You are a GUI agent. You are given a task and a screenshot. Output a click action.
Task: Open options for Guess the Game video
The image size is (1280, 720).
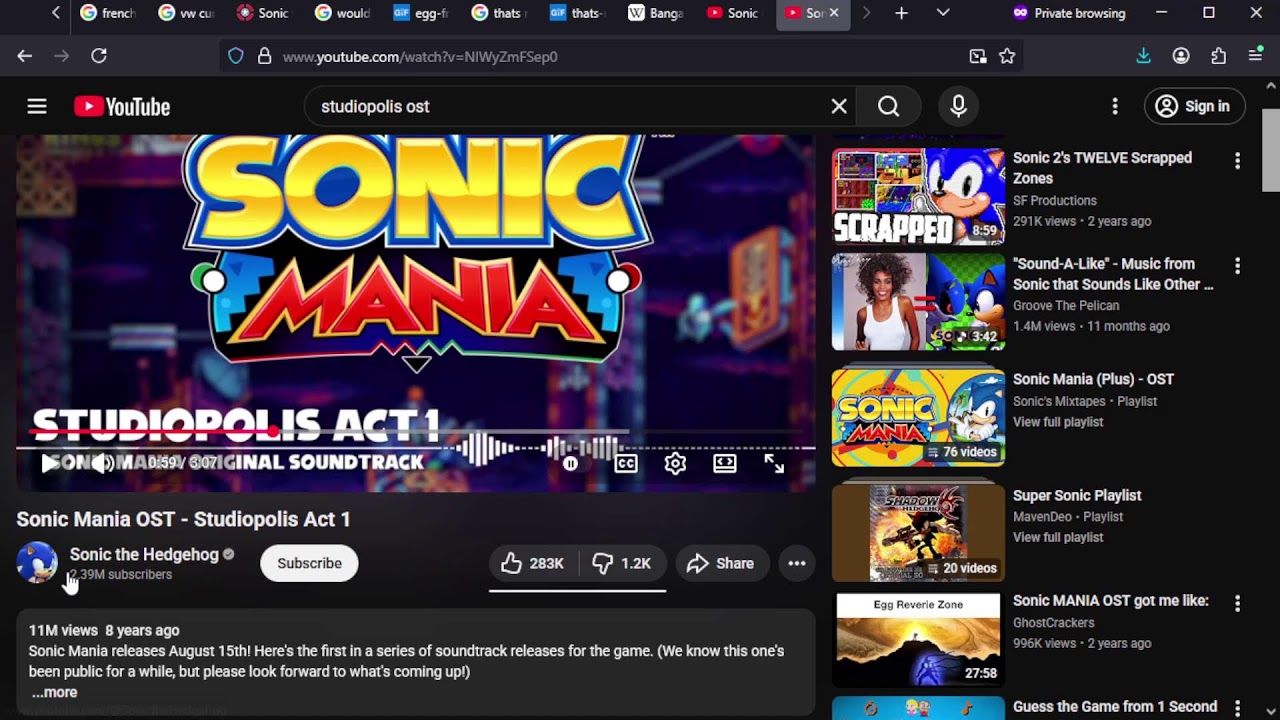(x=1237, y=708)
